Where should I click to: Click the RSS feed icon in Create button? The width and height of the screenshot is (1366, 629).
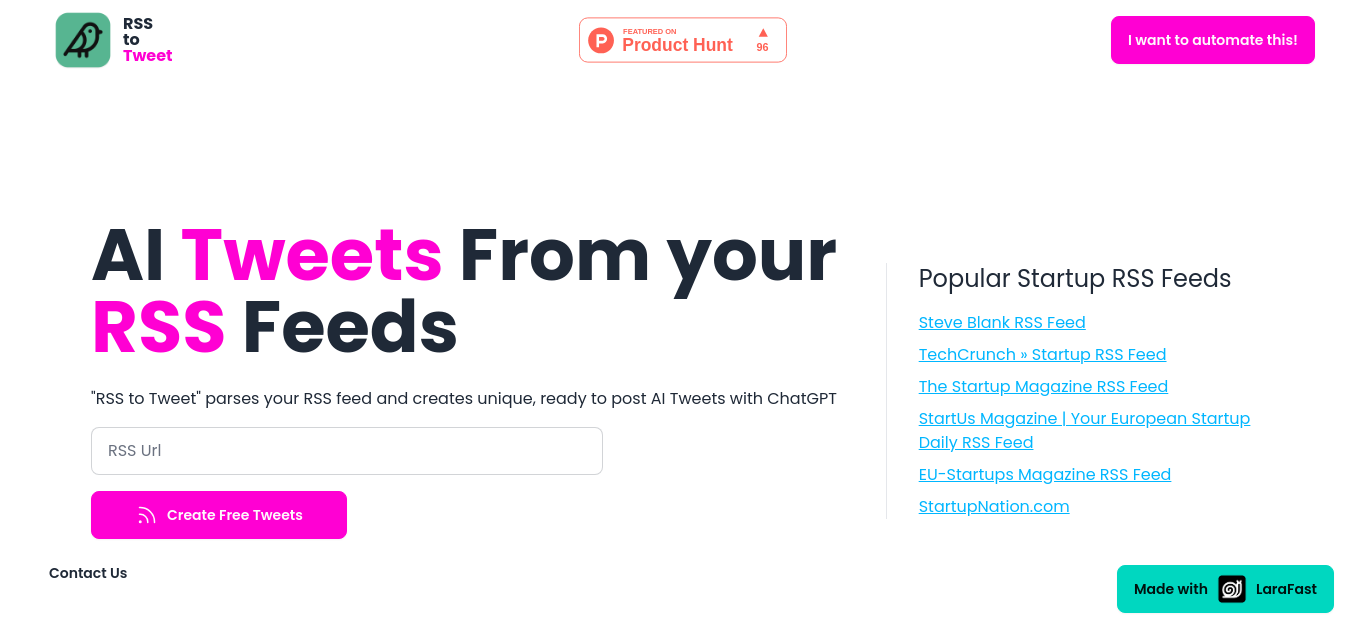pos(147,515)
